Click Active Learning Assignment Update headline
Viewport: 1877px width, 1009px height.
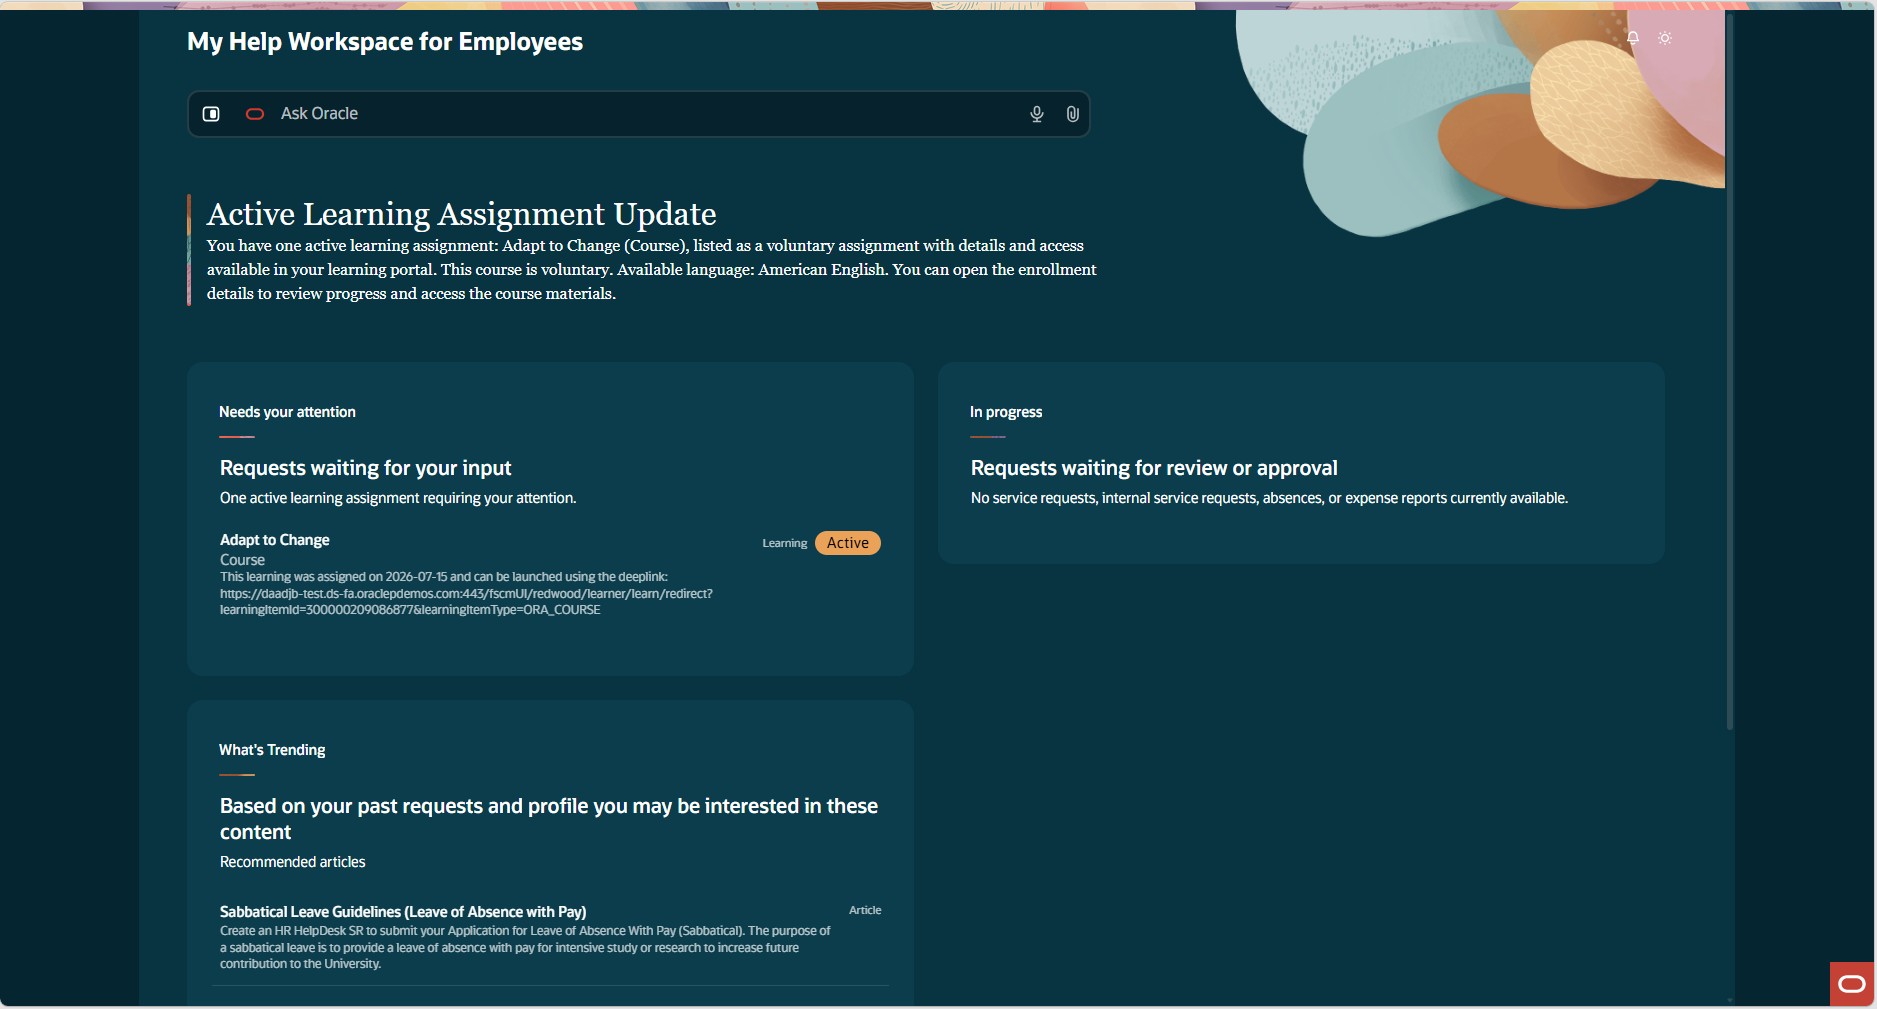click(462, 214)
